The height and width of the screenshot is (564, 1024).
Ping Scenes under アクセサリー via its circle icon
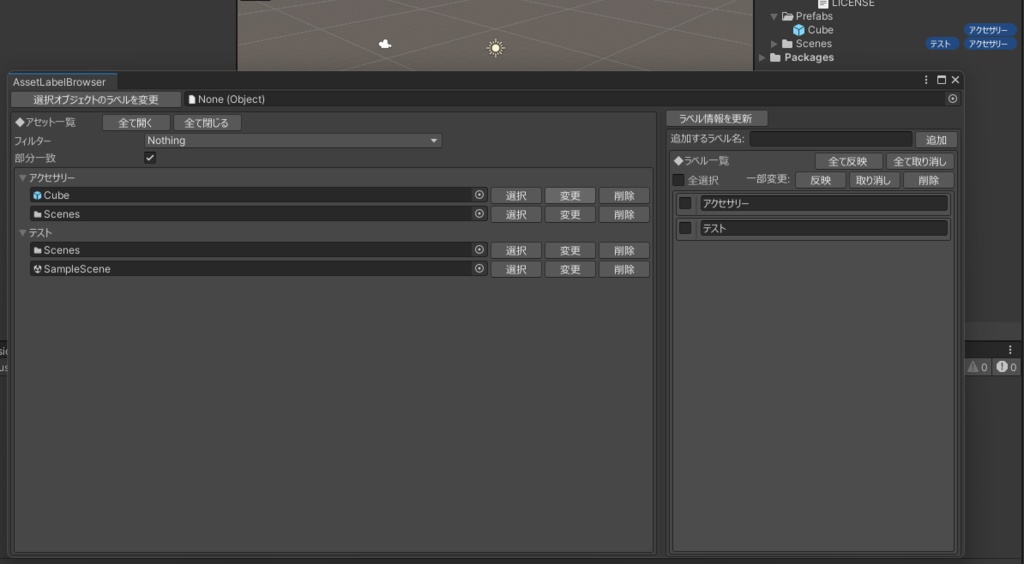(479, 214)
